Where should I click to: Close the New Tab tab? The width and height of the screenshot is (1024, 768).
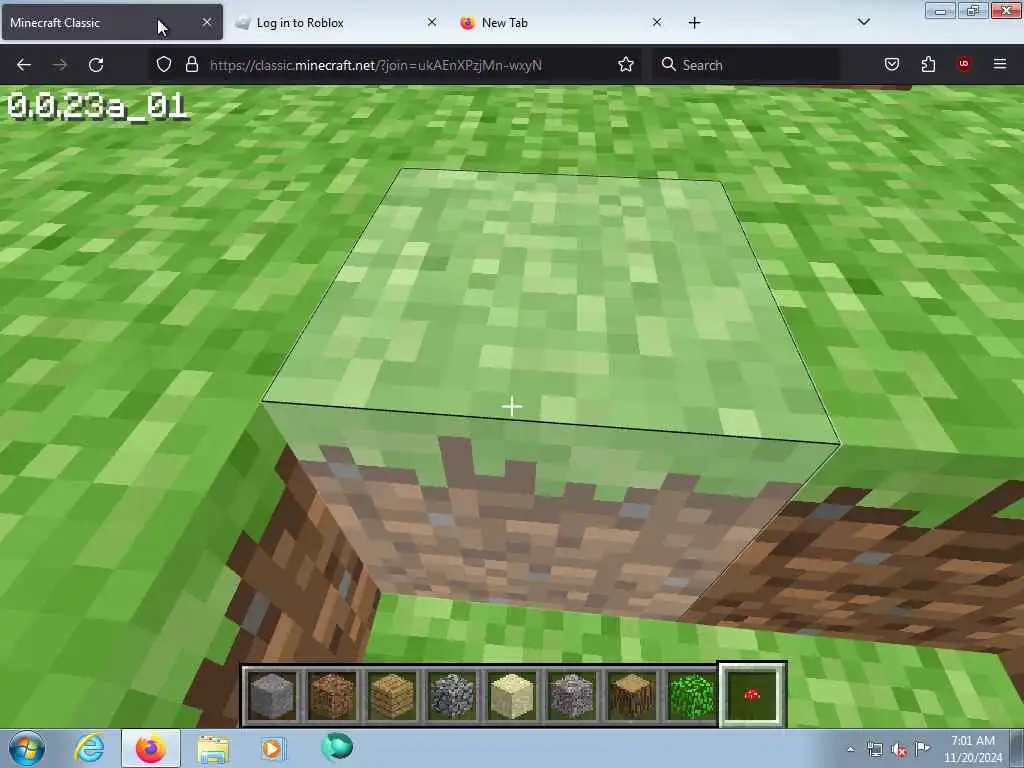click(x=657, y=22)
